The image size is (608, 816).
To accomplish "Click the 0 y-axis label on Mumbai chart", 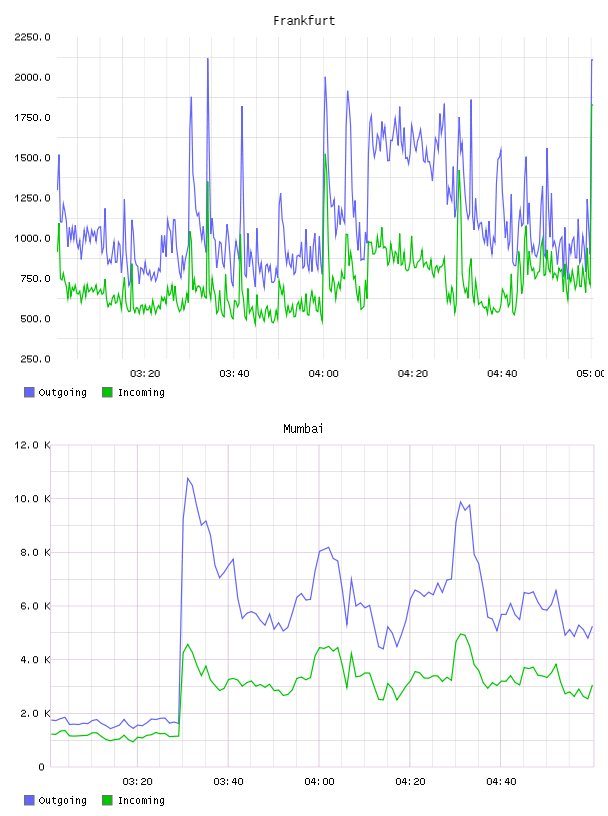I will [41, 767].
